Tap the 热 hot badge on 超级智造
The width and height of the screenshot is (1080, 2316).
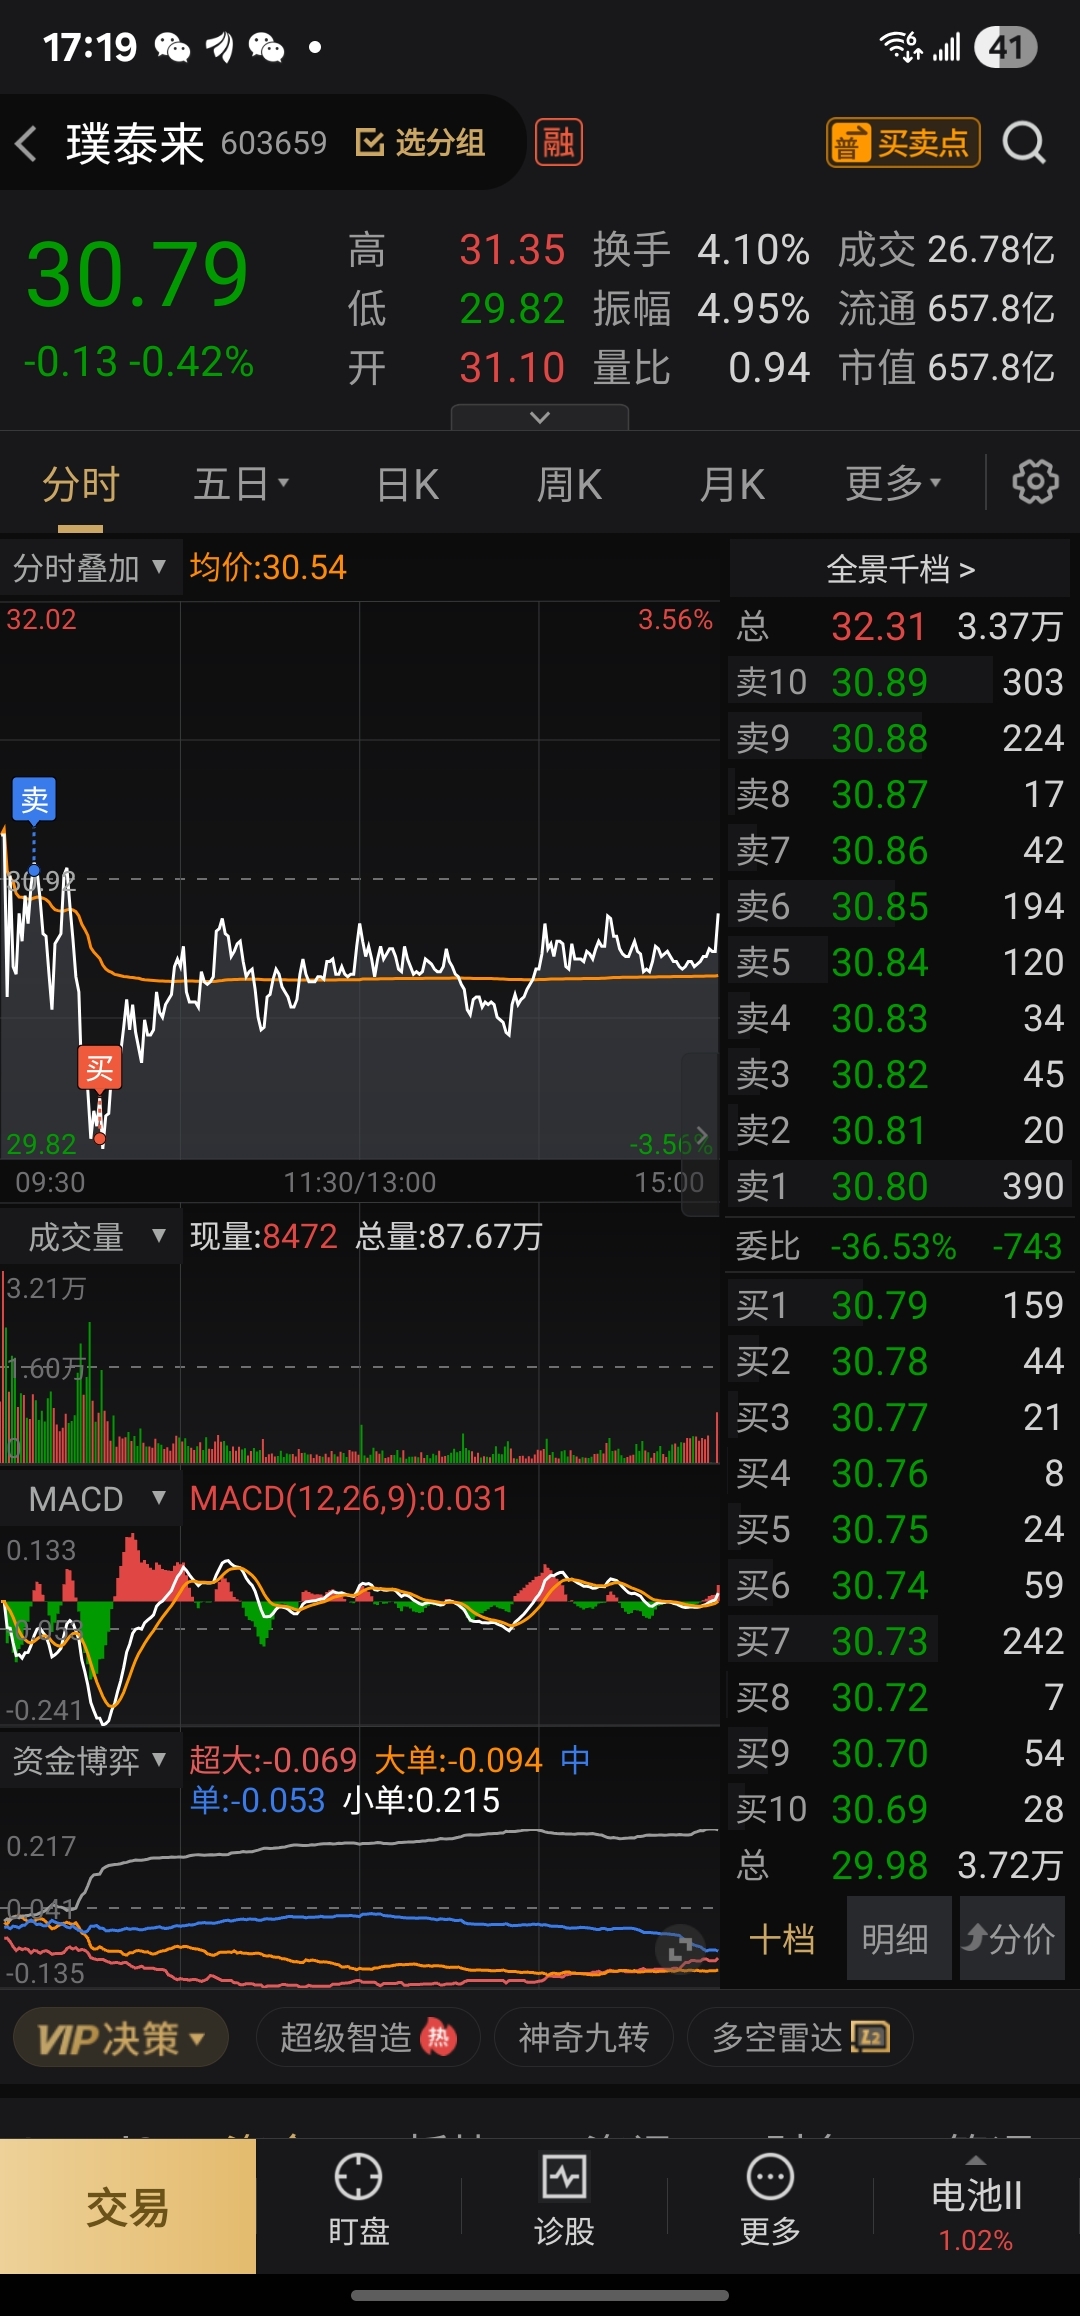point(438,2037)
